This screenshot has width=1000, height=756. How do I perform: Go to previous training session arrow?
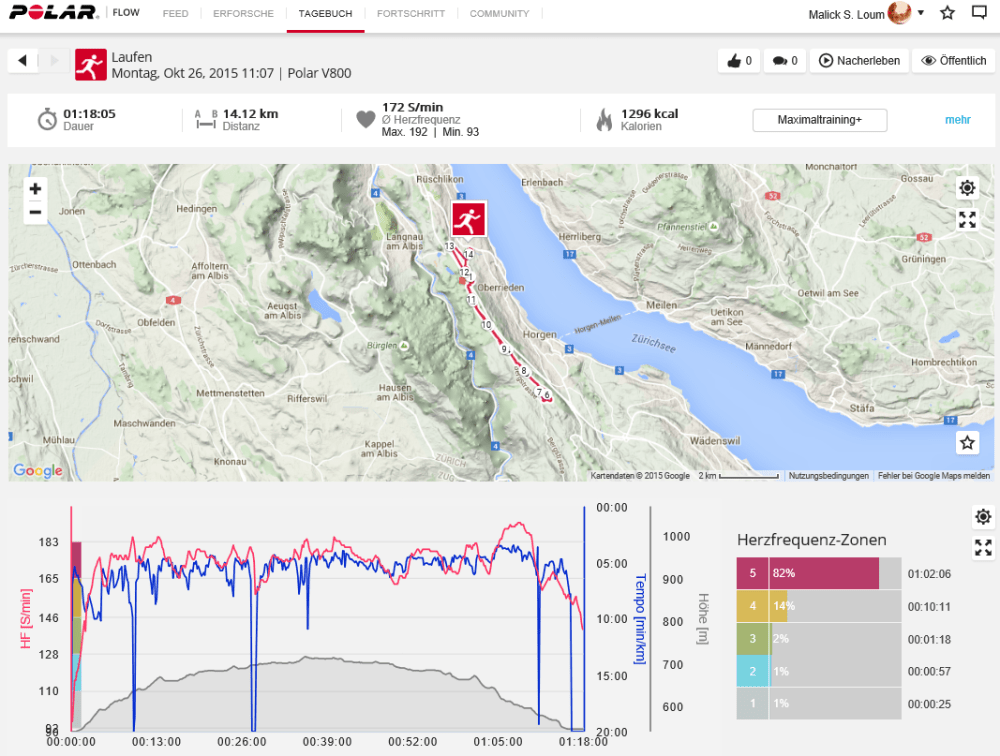(22, 61)
